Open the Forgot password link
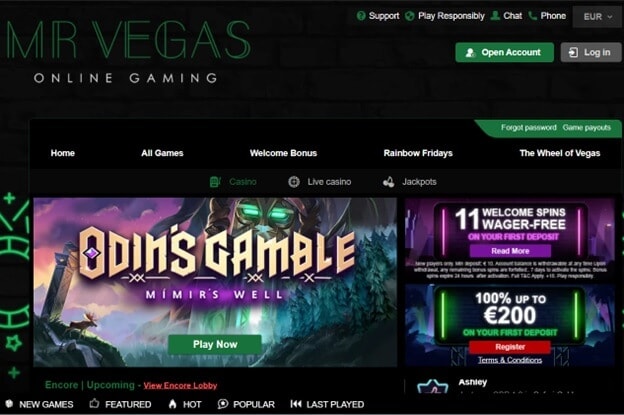 pos(528,128)
